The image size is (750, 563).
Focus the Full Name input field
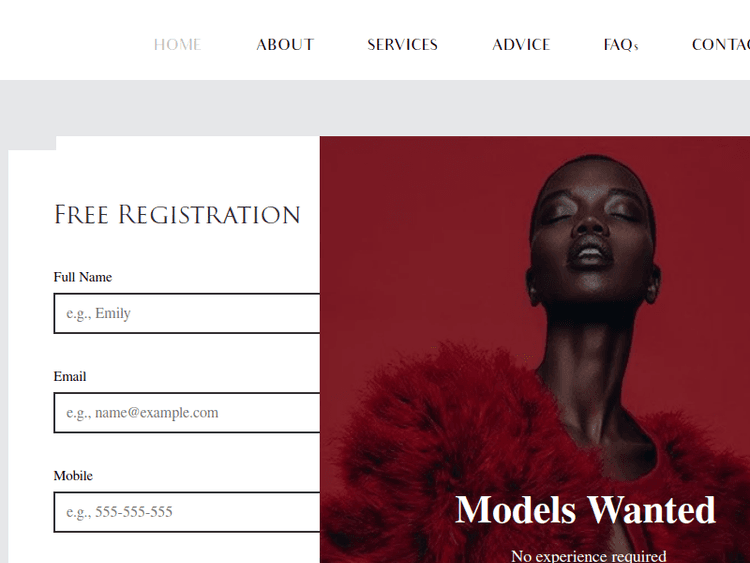click(x=187, y=313)
